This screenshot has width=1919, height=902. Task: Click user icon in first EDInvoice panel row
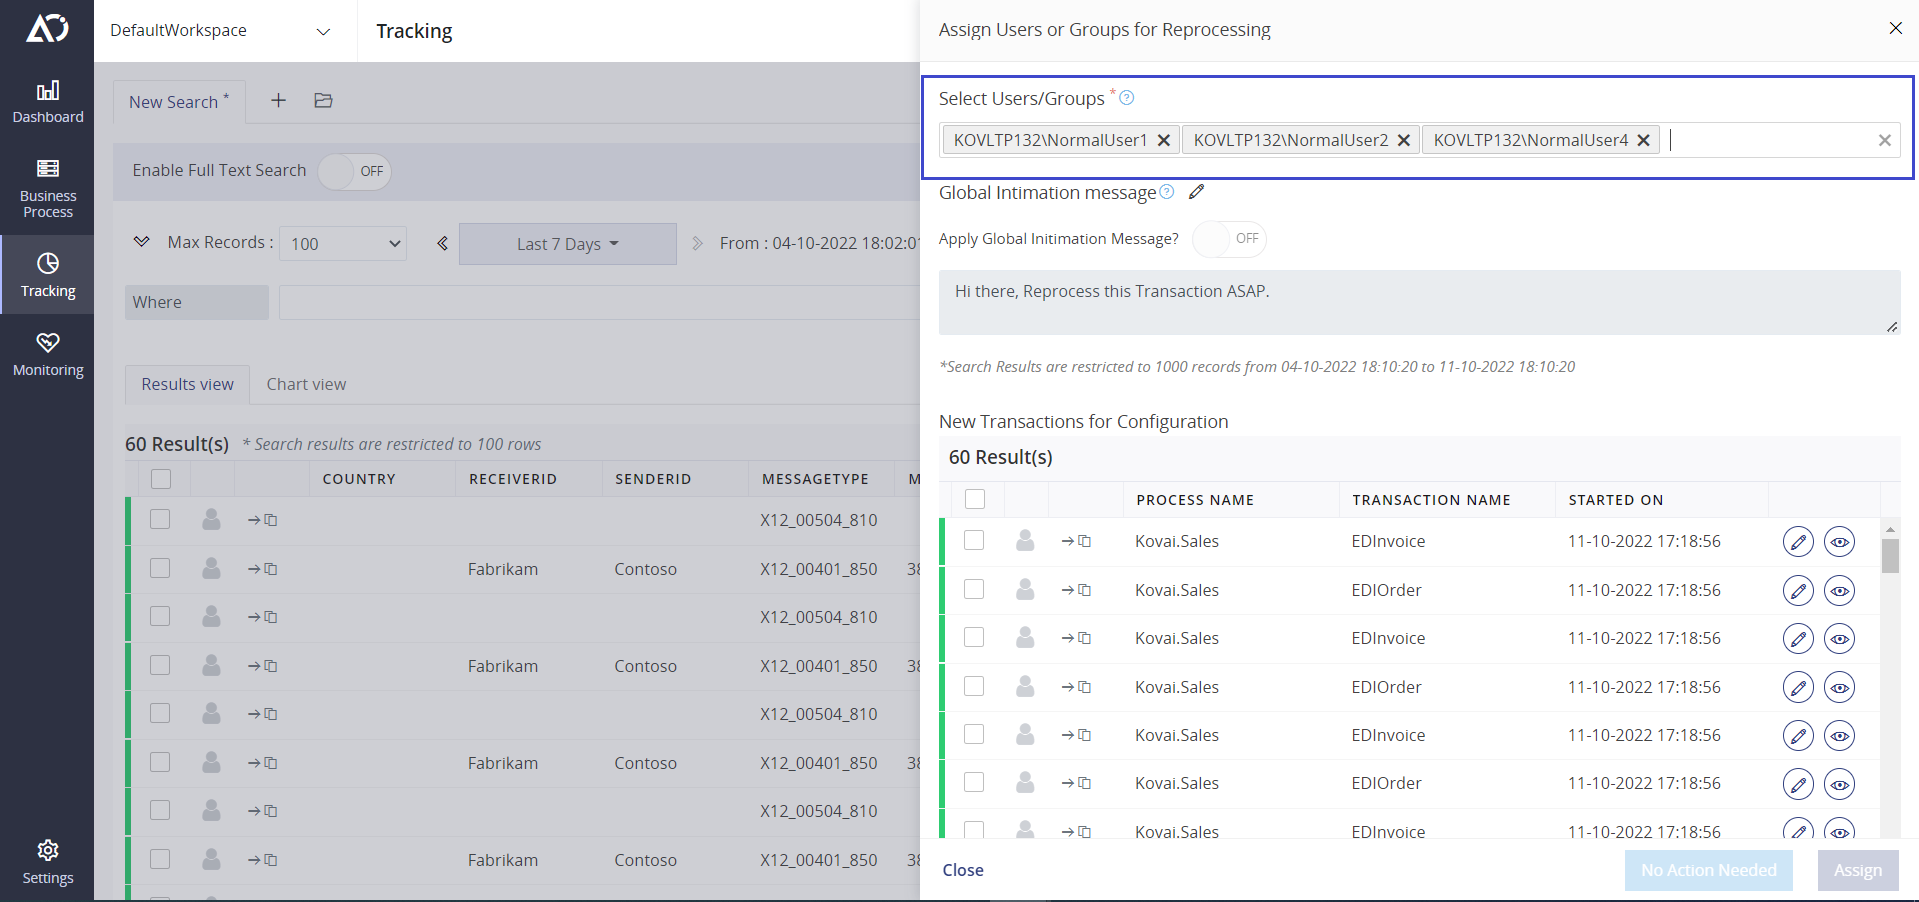[1025, 541]
